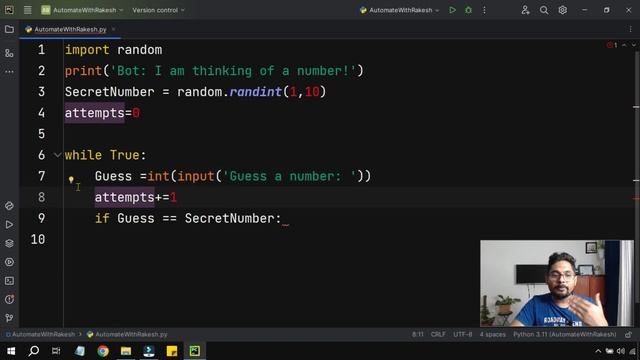This screenshot has height=360, width=640.
Task: Run AutomateWithRakesh with the green play button
Action: (452, 10)
